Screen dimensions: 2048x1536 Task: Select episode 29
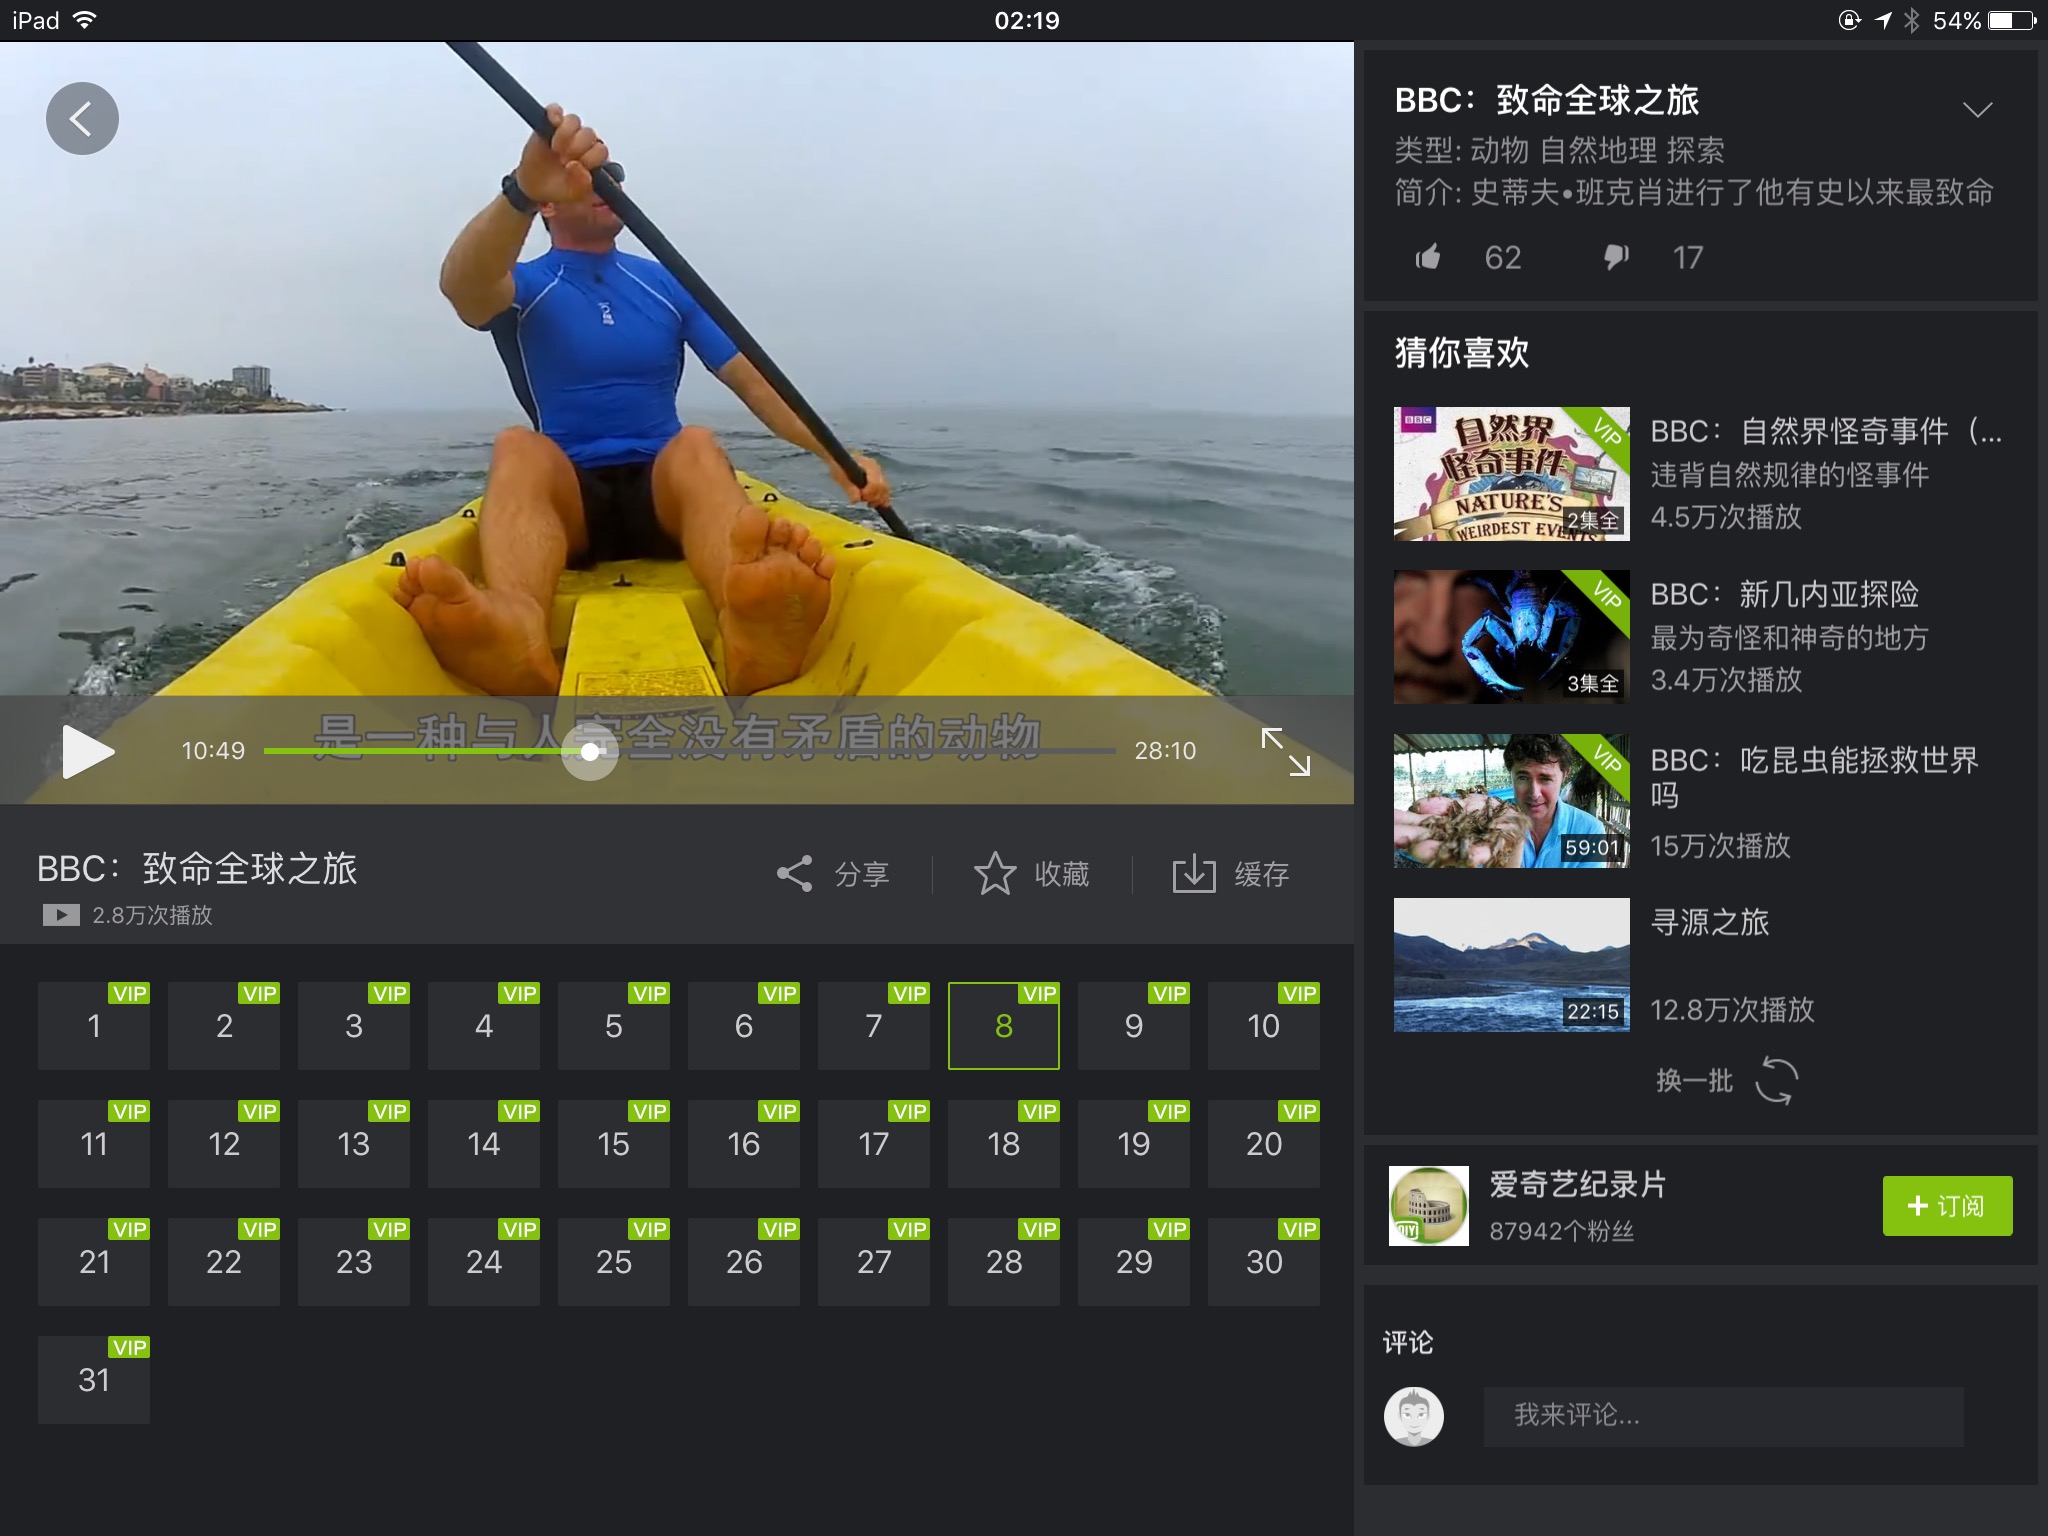(1134, 1262)
